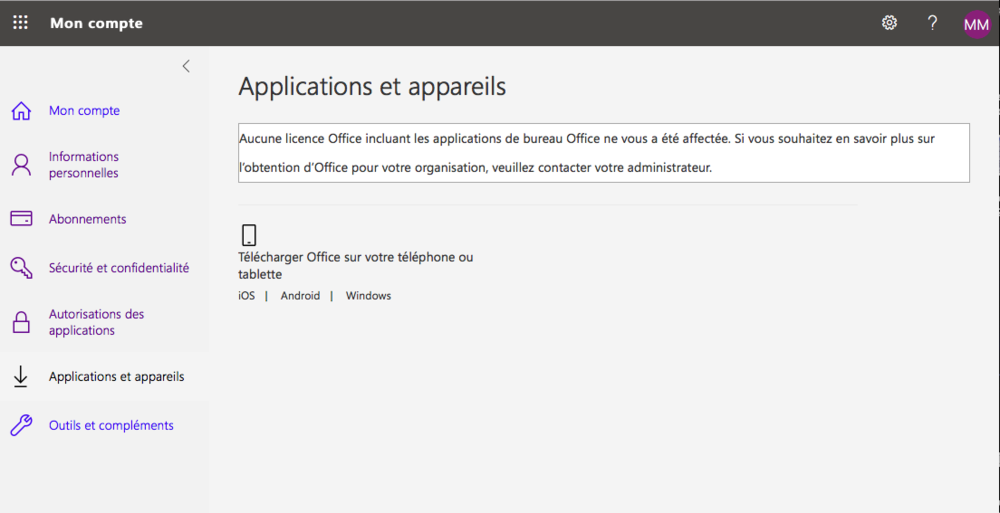Collapse the sidebar with the chevron arrow
Viewport: 1000px width, 513px height.
point(186,66)
